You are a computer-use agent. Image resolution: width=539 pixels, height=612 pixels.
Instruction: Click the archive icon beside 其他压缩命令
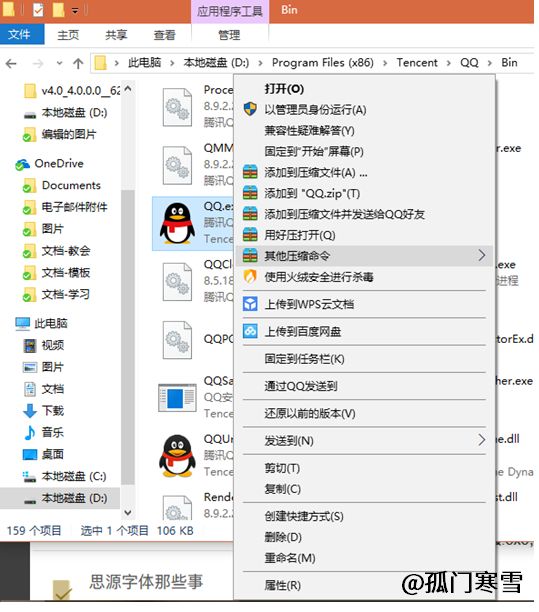(250, 256)
